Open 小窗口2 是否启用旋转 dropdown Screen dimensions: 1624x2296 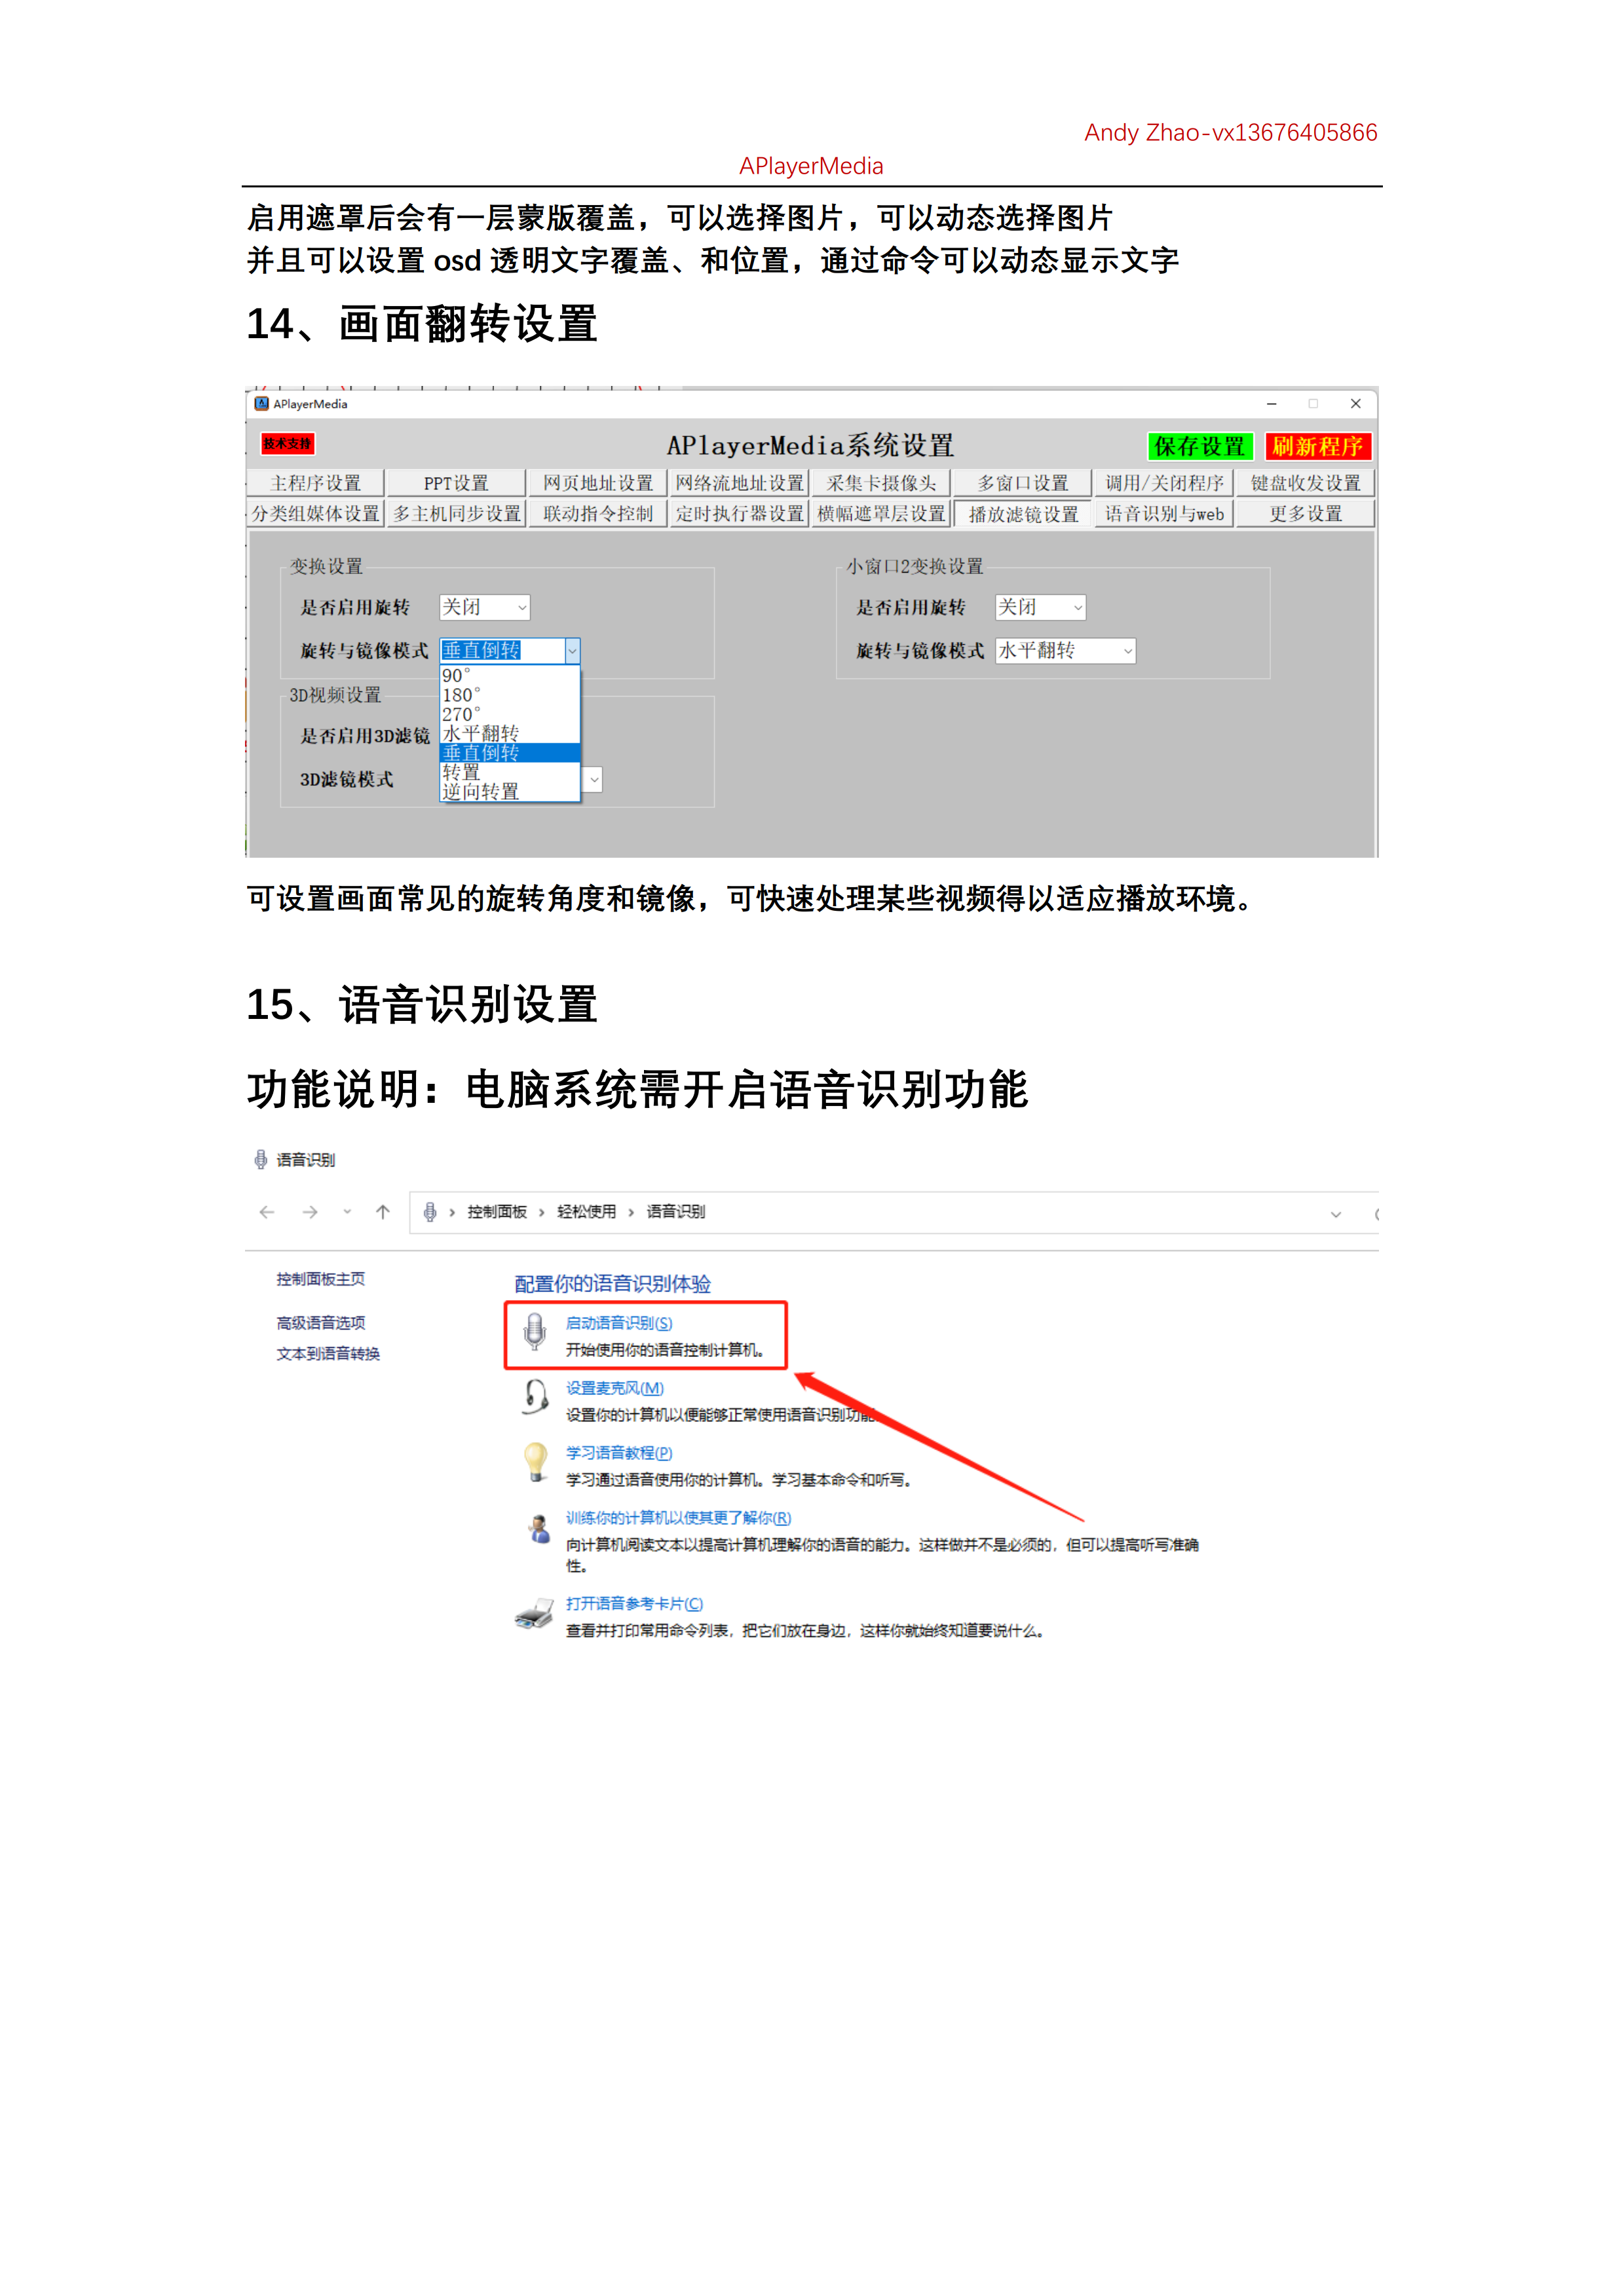pyautogui.click(x=1041, y=607)
